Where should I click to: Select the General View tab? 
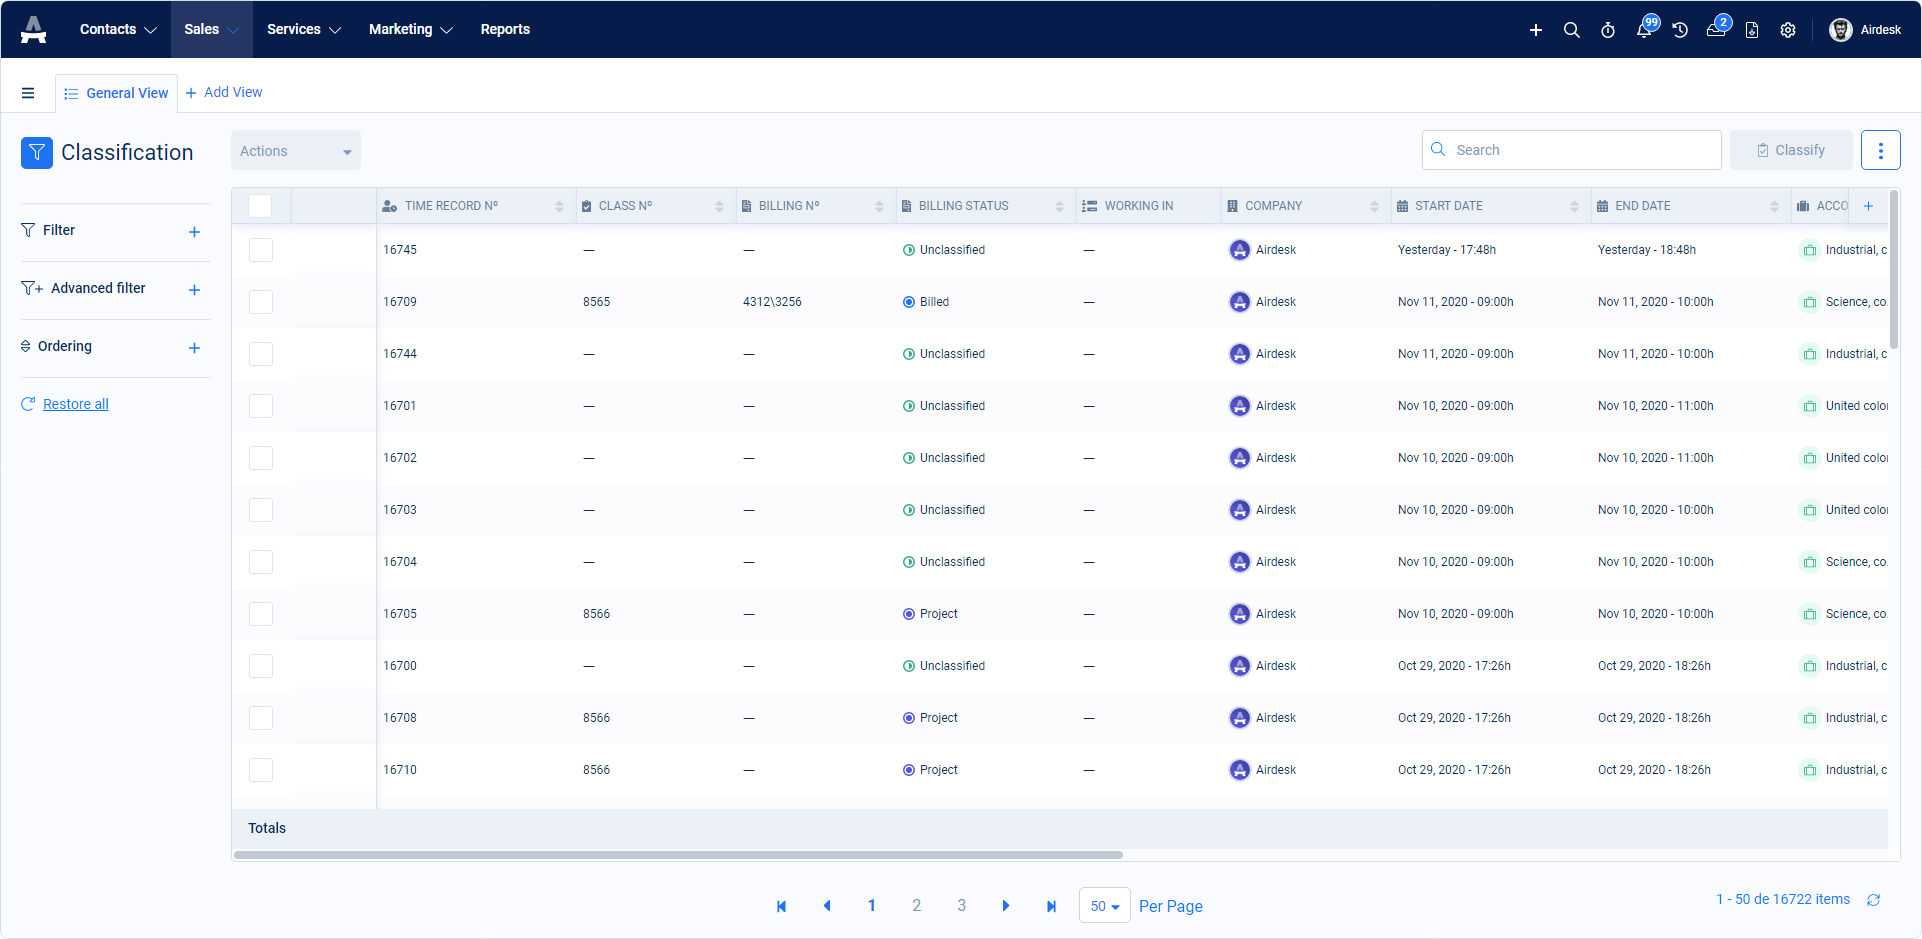[116, 93]
